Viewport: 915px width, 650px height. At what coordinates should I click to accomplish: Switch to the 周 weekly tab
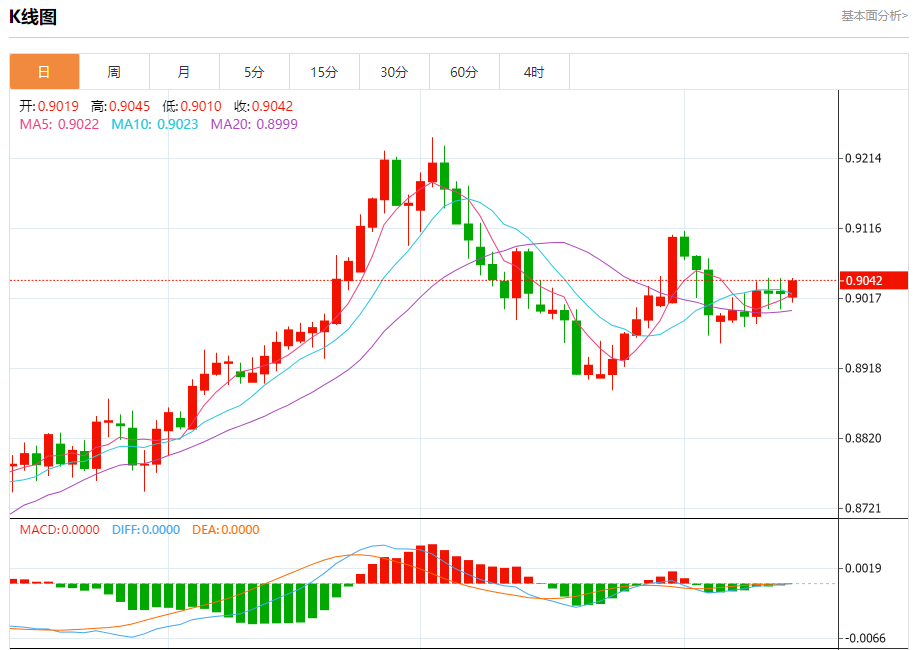click(x=114, y=72)
